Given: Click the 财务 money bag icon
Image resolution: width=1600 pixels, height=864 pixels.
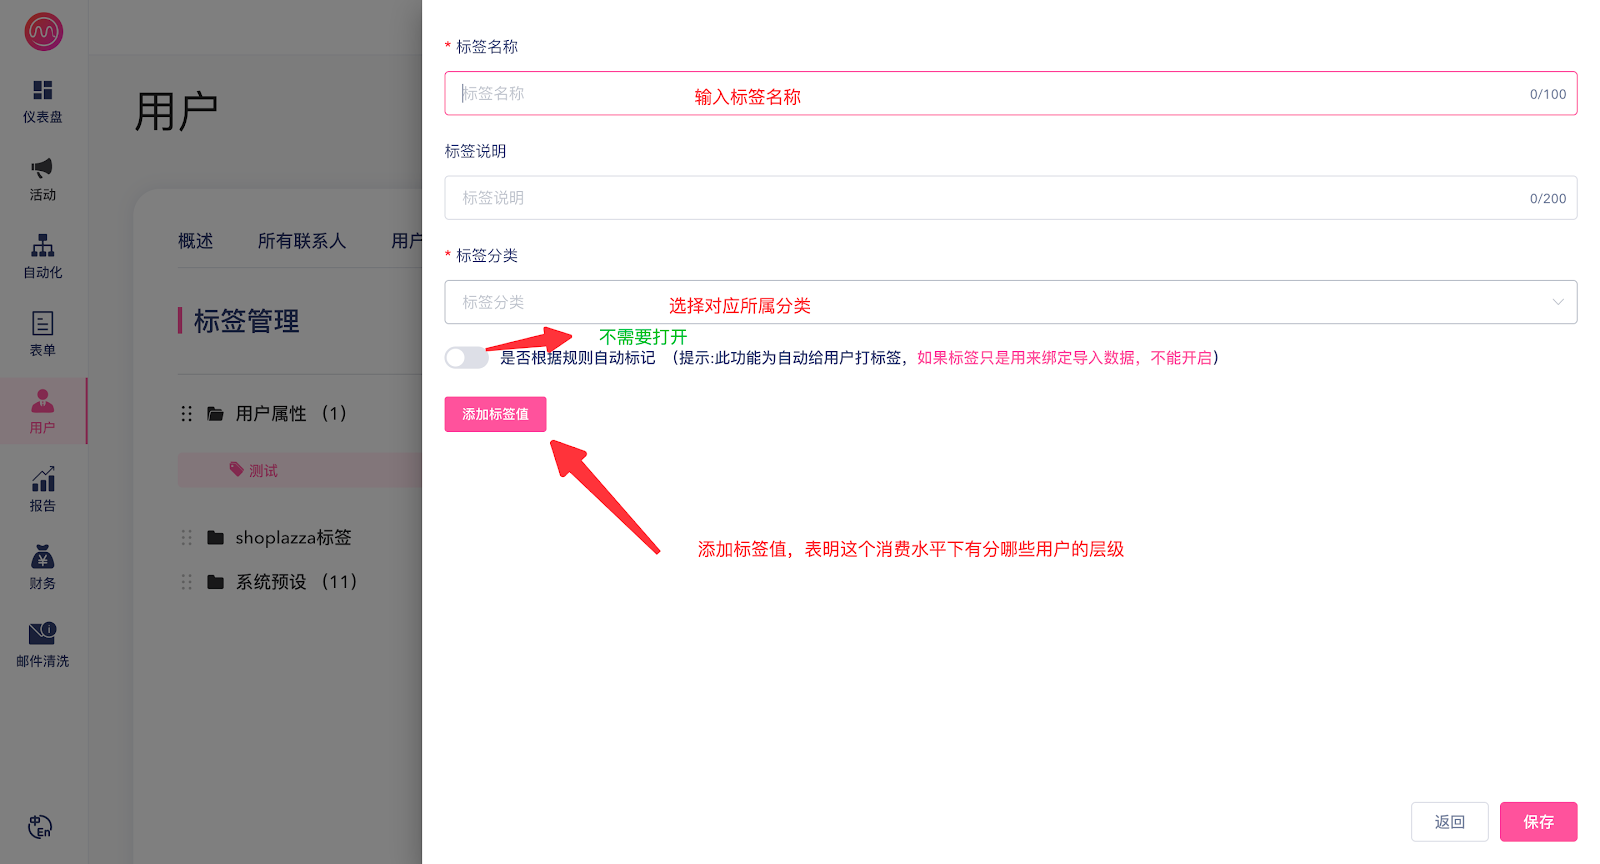Looking at the screenshot, I should (42, 558).
